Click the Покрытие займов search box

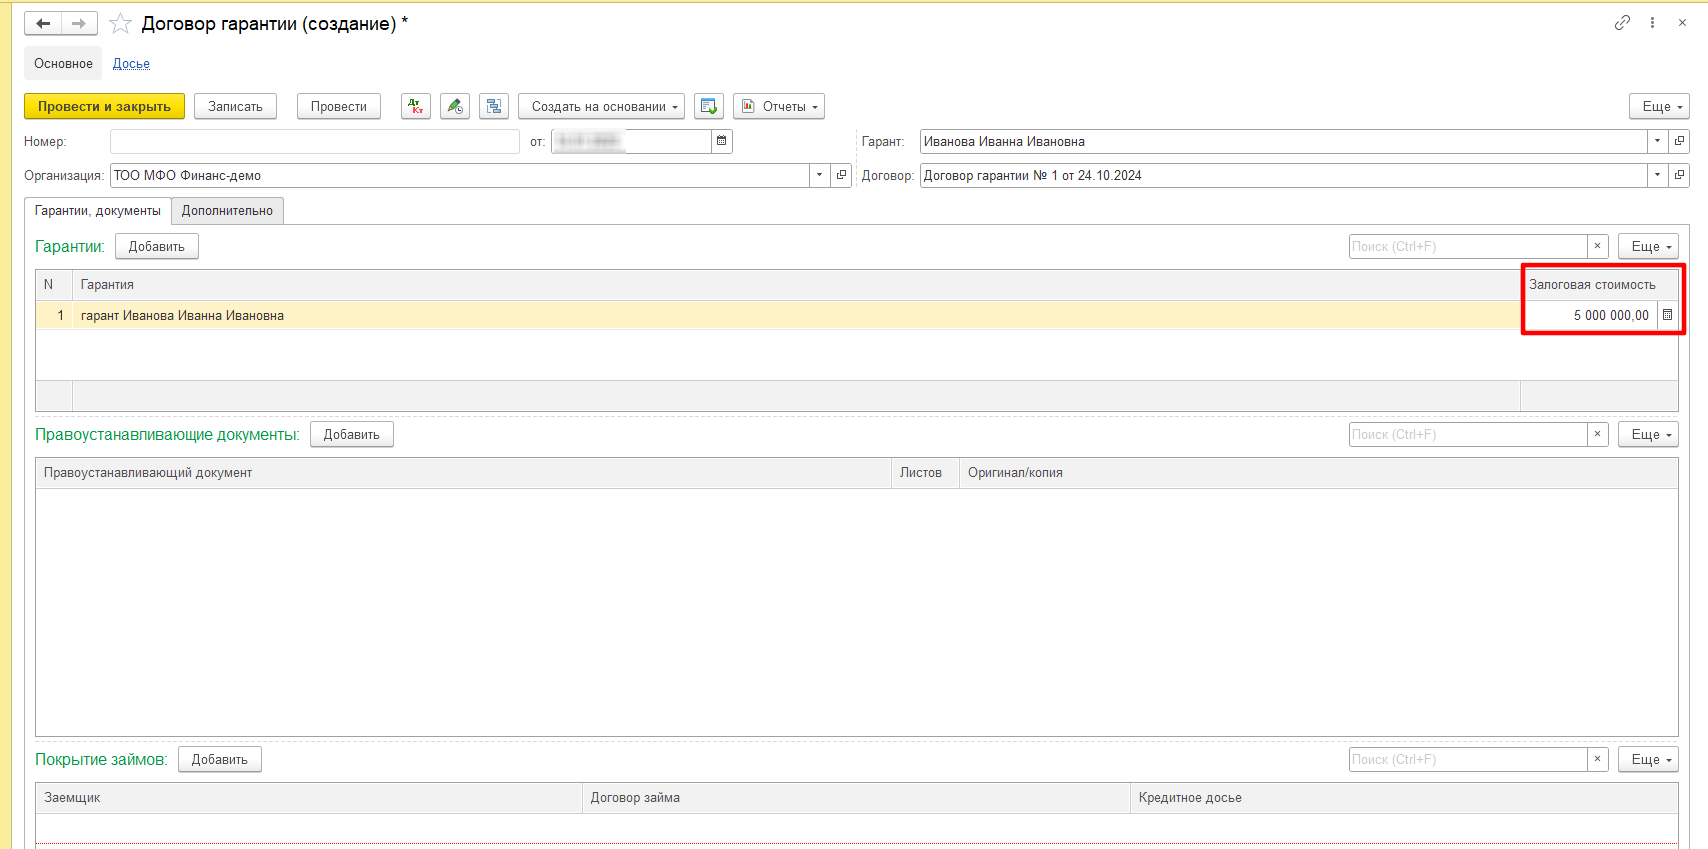(1468, 759)
